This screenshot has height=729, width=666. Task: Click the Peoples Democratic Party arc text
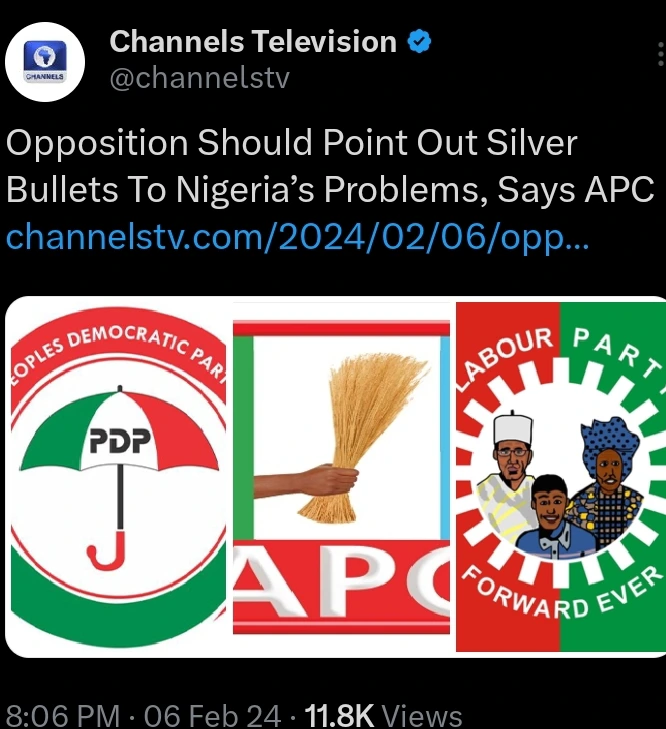(119, 351)
